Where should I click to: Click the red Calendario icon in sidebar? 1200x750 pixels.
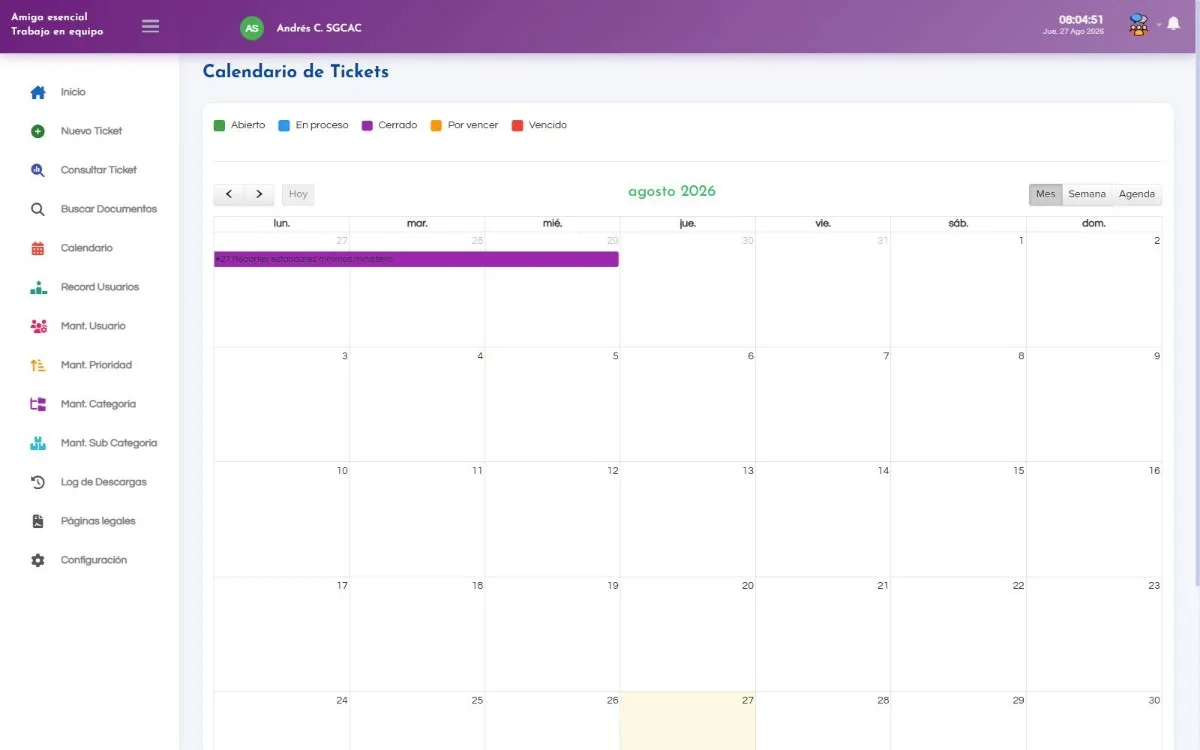click(x=38, y=248)
